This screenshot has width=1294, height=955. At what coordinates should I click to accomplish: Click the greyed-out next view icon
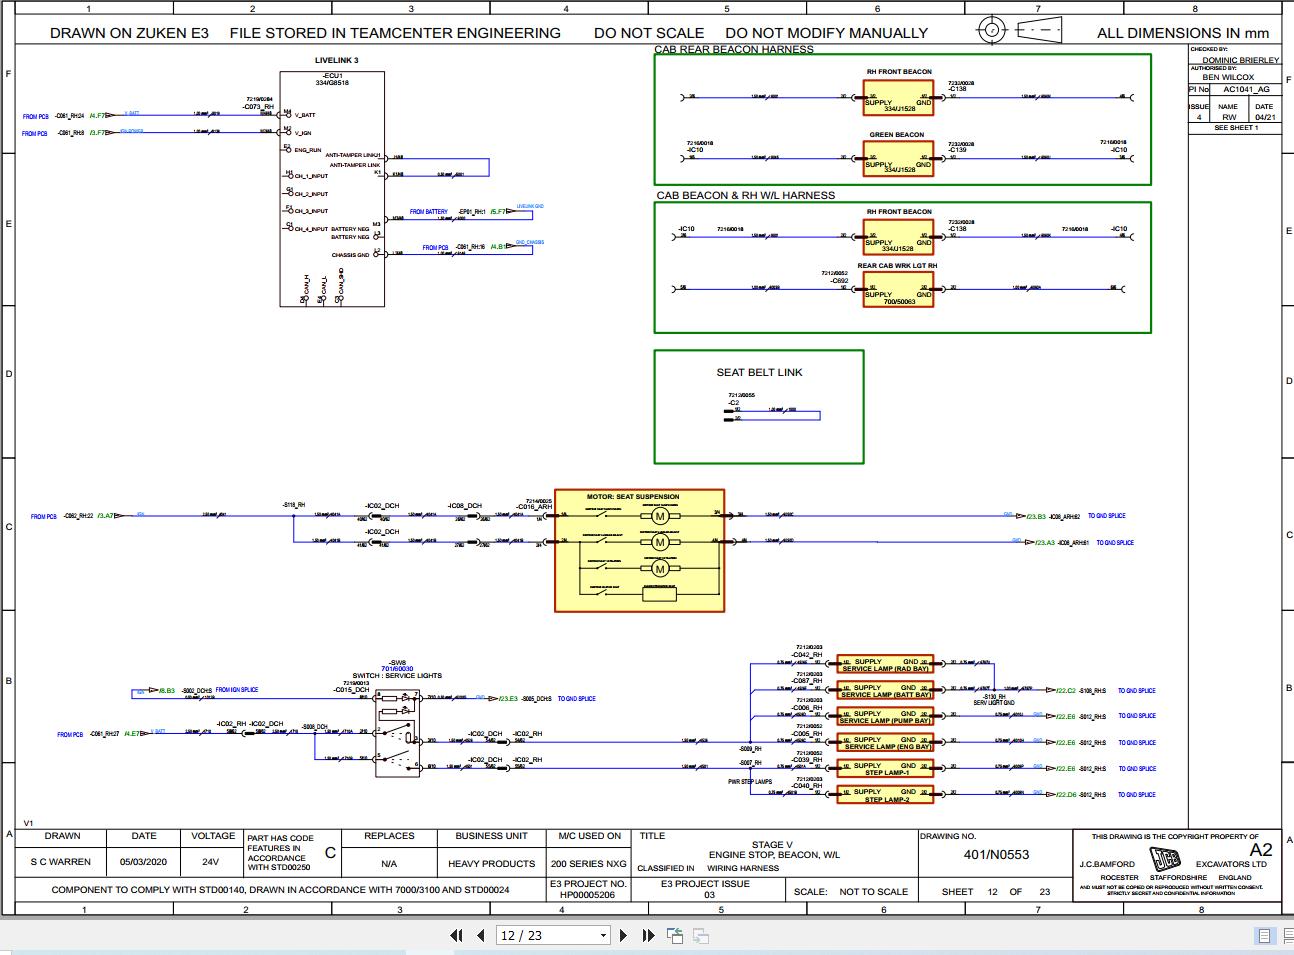[701, 935]
